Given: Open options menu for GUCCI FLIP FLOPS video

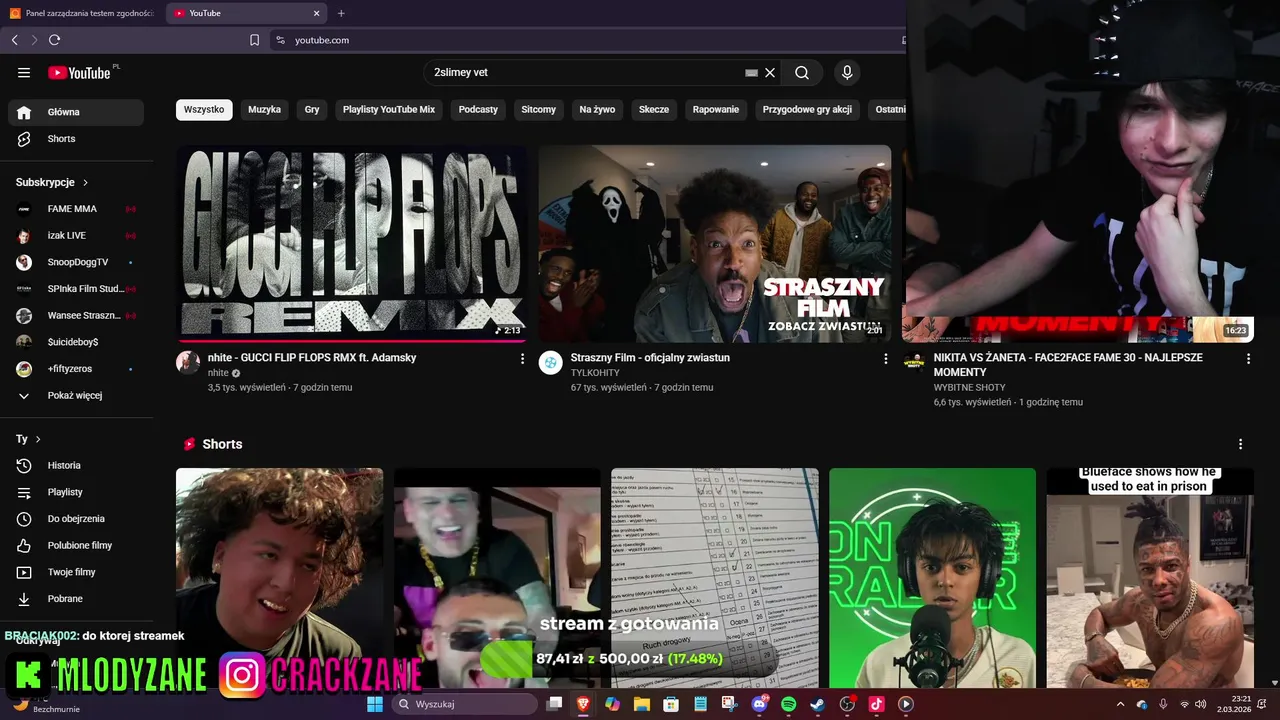Looking at the screenshot, I should pyautogui.click(x=522, y=358).
